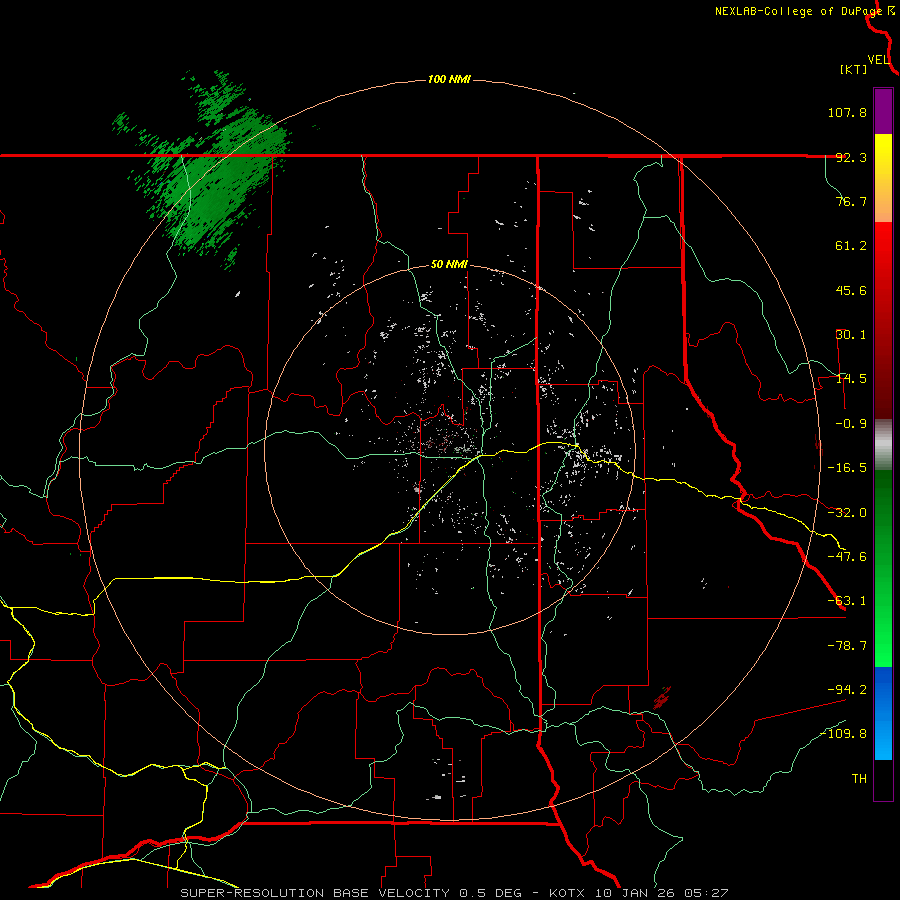Click the 92.3 velocity scale value
Image resolution: width=900 pixels, height=900 pixels.
coord(851,157)
